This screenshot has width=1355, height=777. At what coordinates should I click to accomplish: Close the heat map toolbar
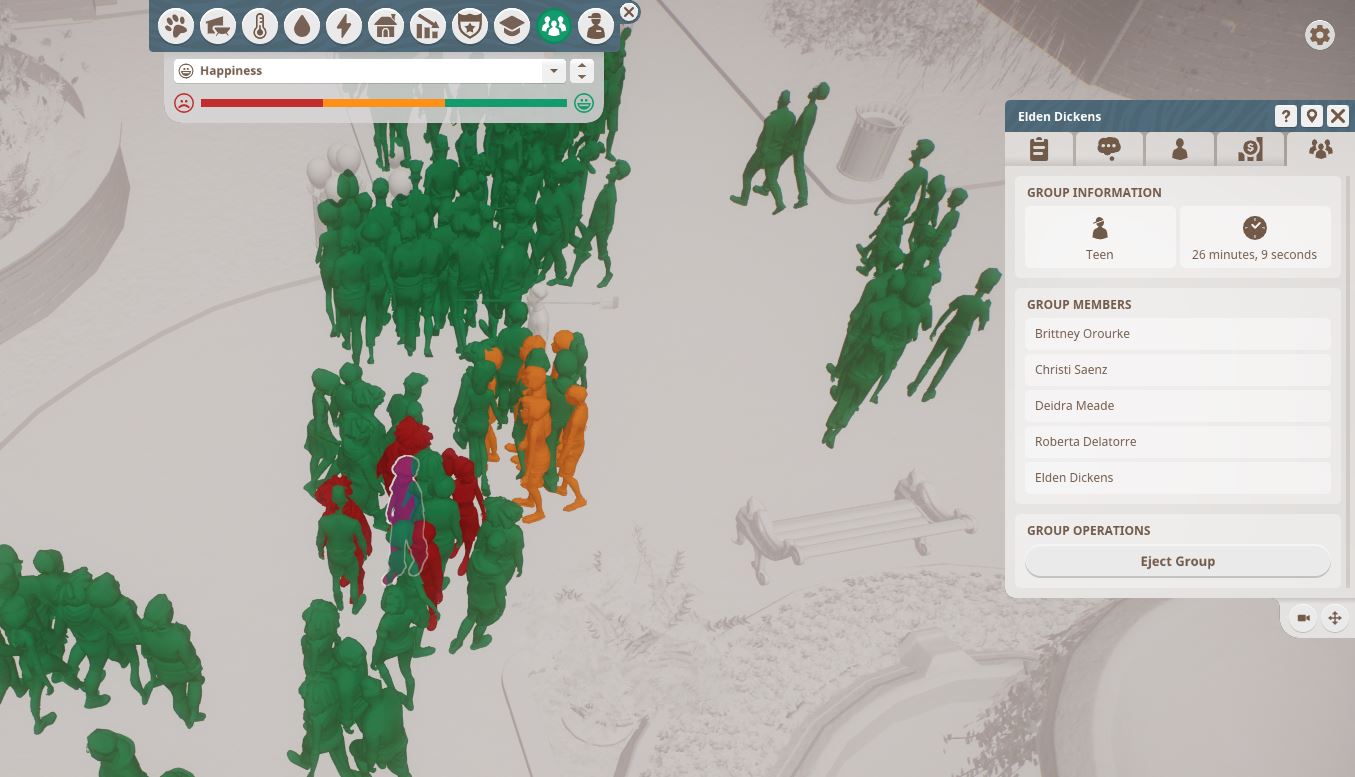coord(629,12)
